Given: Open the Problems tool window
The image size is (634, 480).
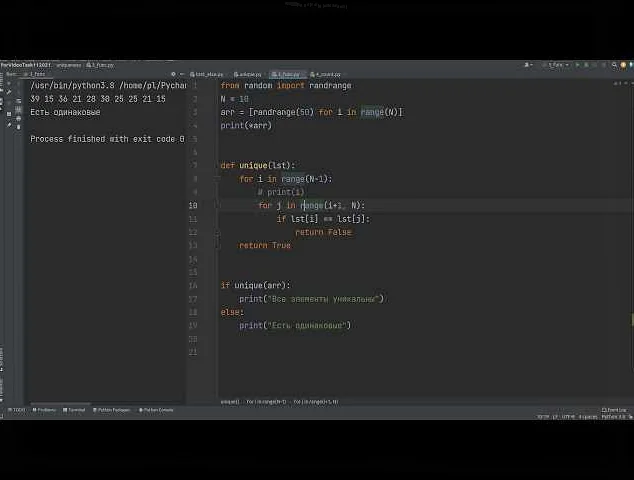Looking at the screenshot, I should point(44,410).
